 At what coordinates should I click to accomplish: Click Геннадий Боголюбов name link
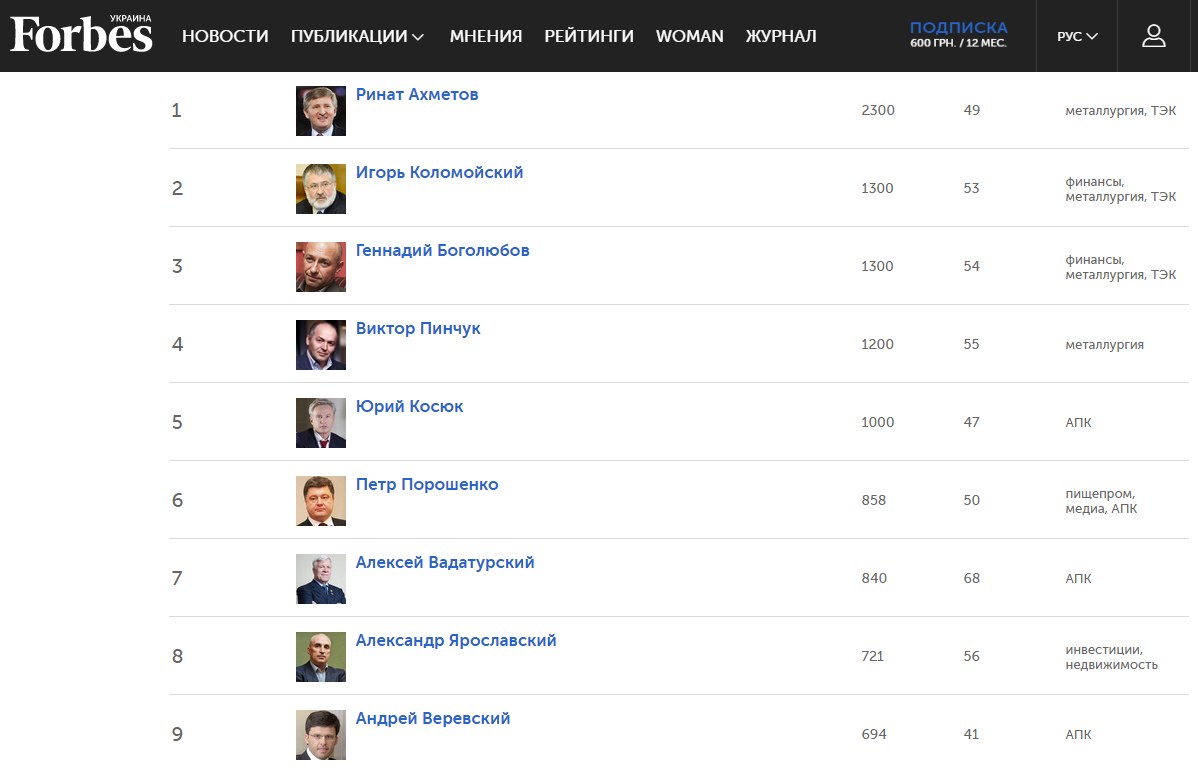coord(442,250)
